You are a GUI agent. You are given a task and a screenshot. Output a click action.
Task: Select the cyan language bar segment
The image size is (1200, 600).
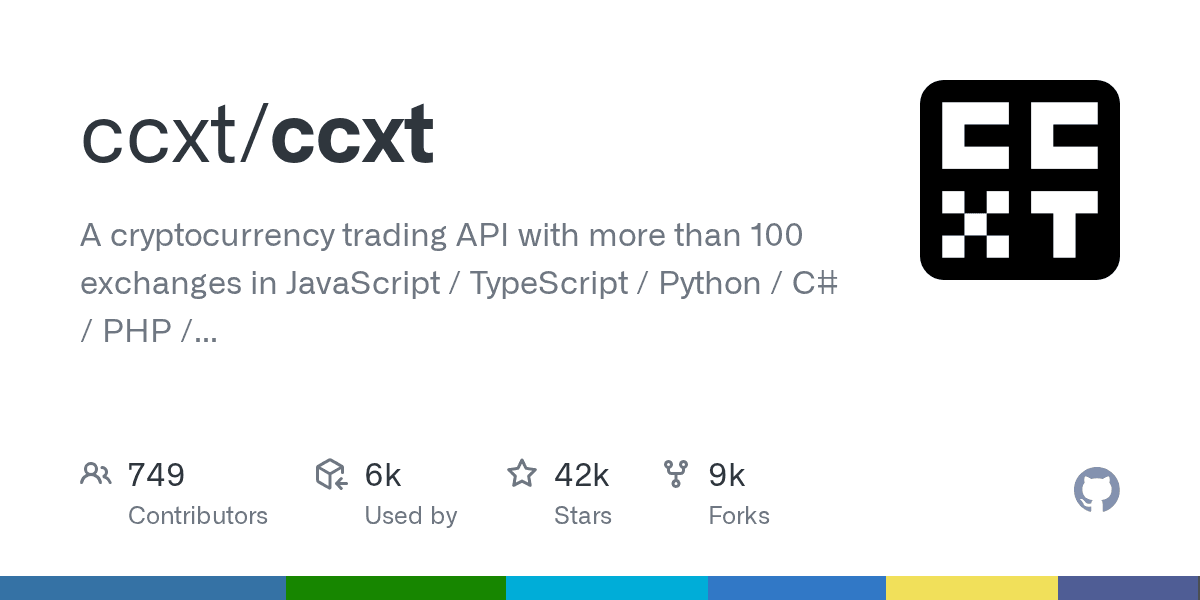606,588
